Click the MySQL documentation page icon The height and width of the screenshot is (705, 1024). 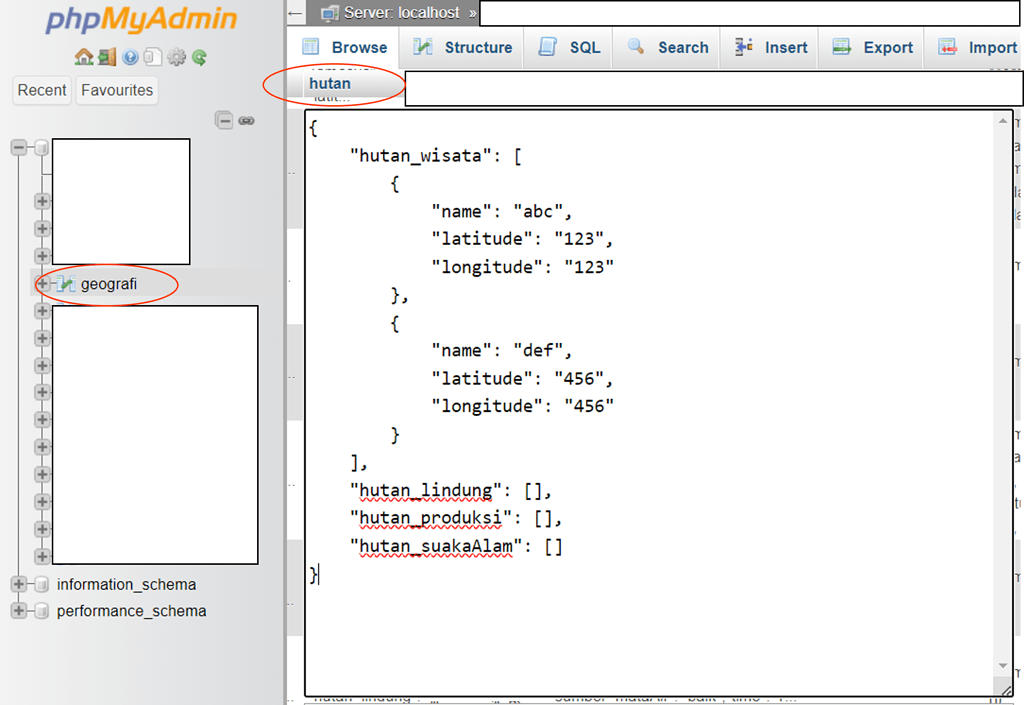coord(153,56)
